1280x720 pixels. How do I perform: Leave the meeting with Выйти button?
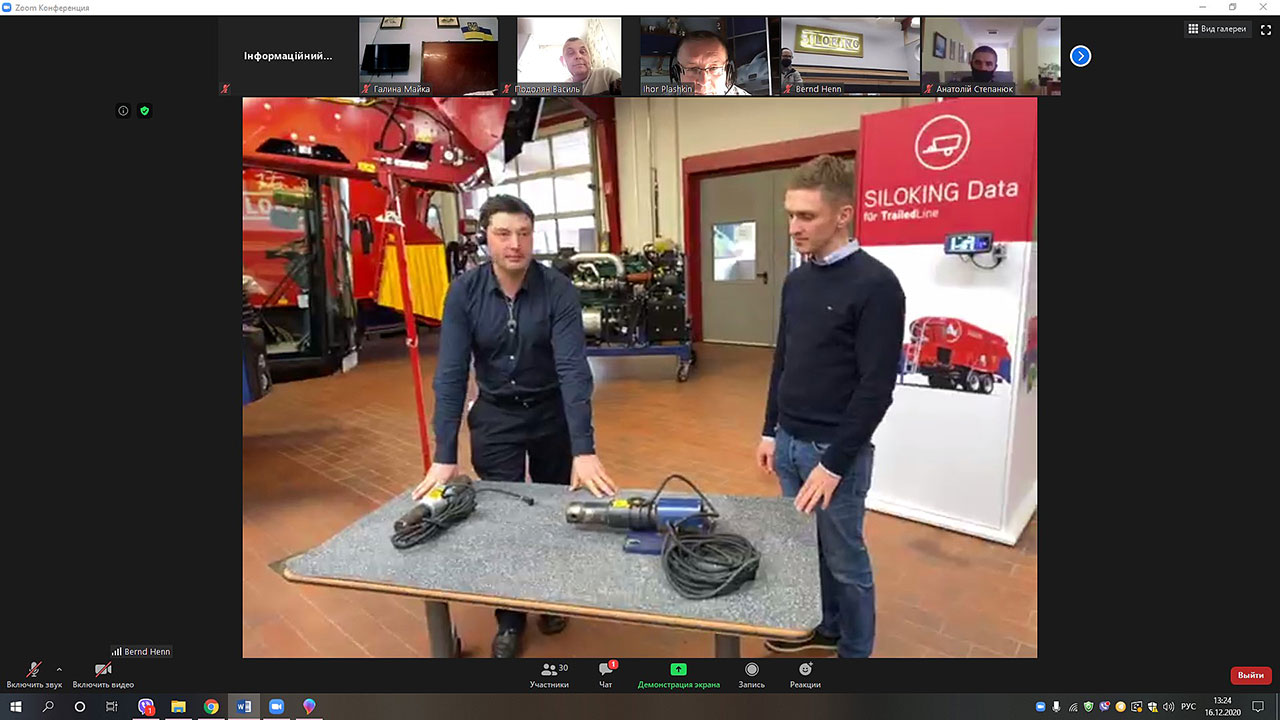coord(1251,675)
